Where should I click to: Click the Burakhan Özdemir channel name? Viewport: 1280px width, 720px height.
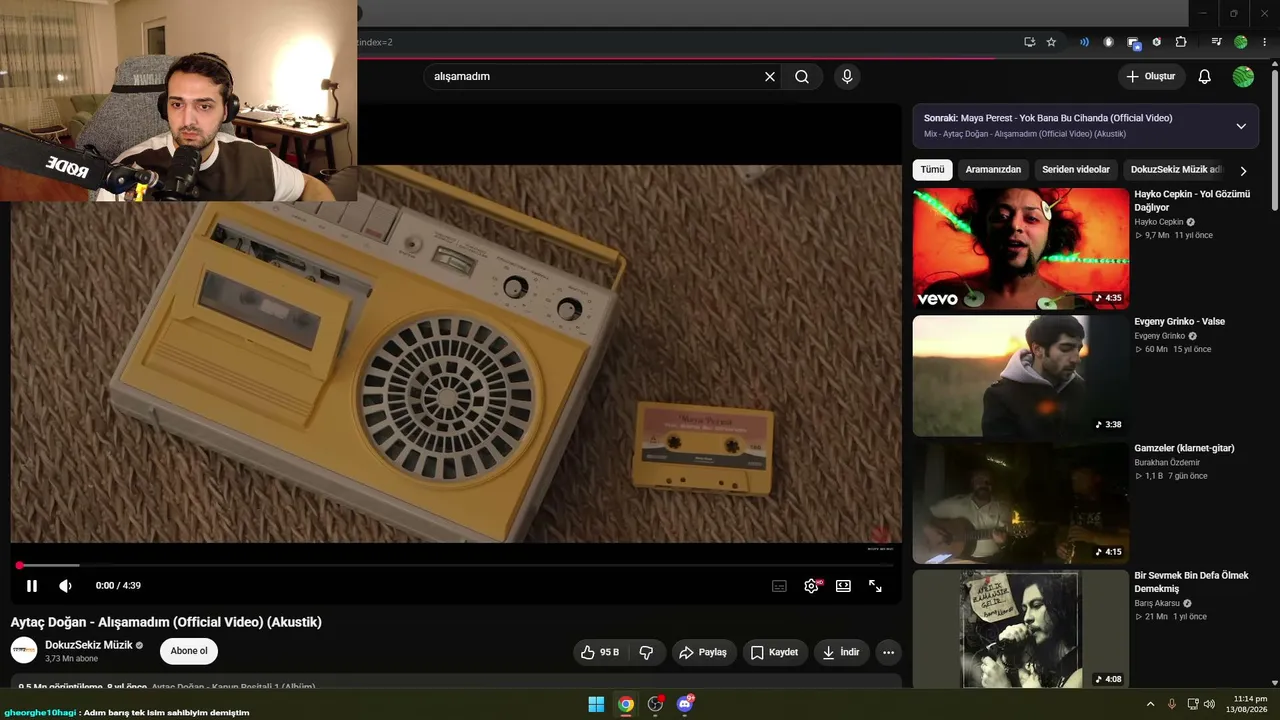1167,463
